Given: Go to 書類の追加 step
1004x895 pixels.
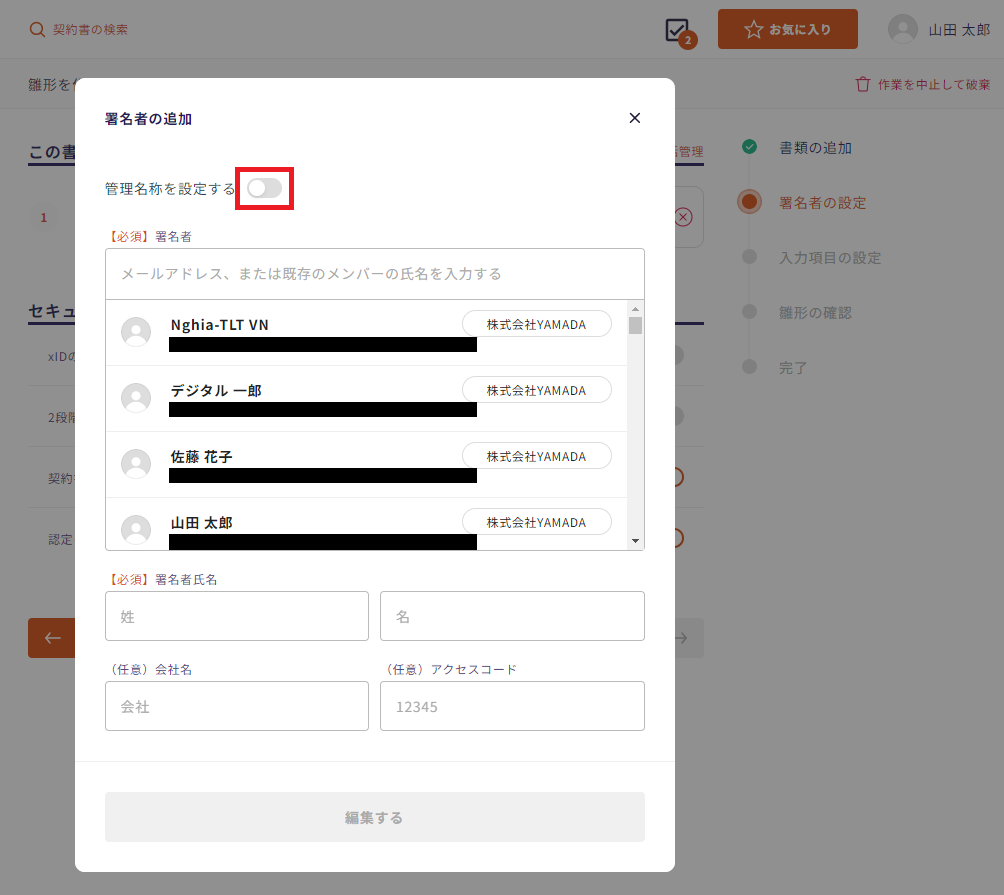Looking at the screenshot, I should (x=815, y=148).
